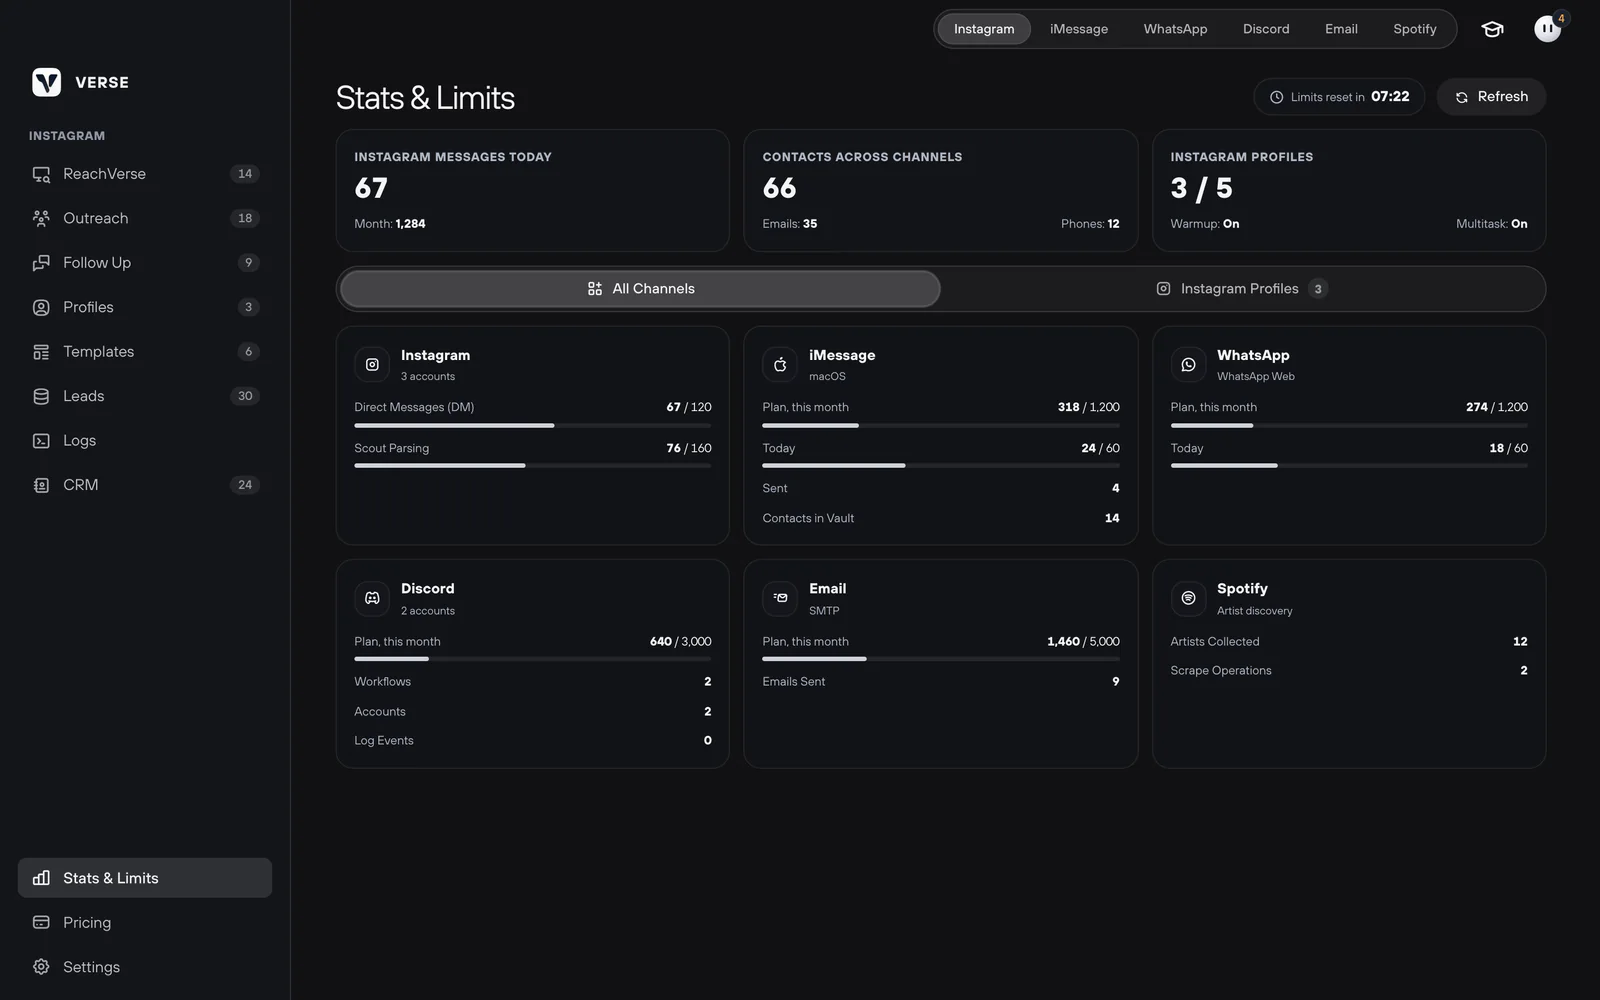Click the Discord card controller icon

[372, 598]
